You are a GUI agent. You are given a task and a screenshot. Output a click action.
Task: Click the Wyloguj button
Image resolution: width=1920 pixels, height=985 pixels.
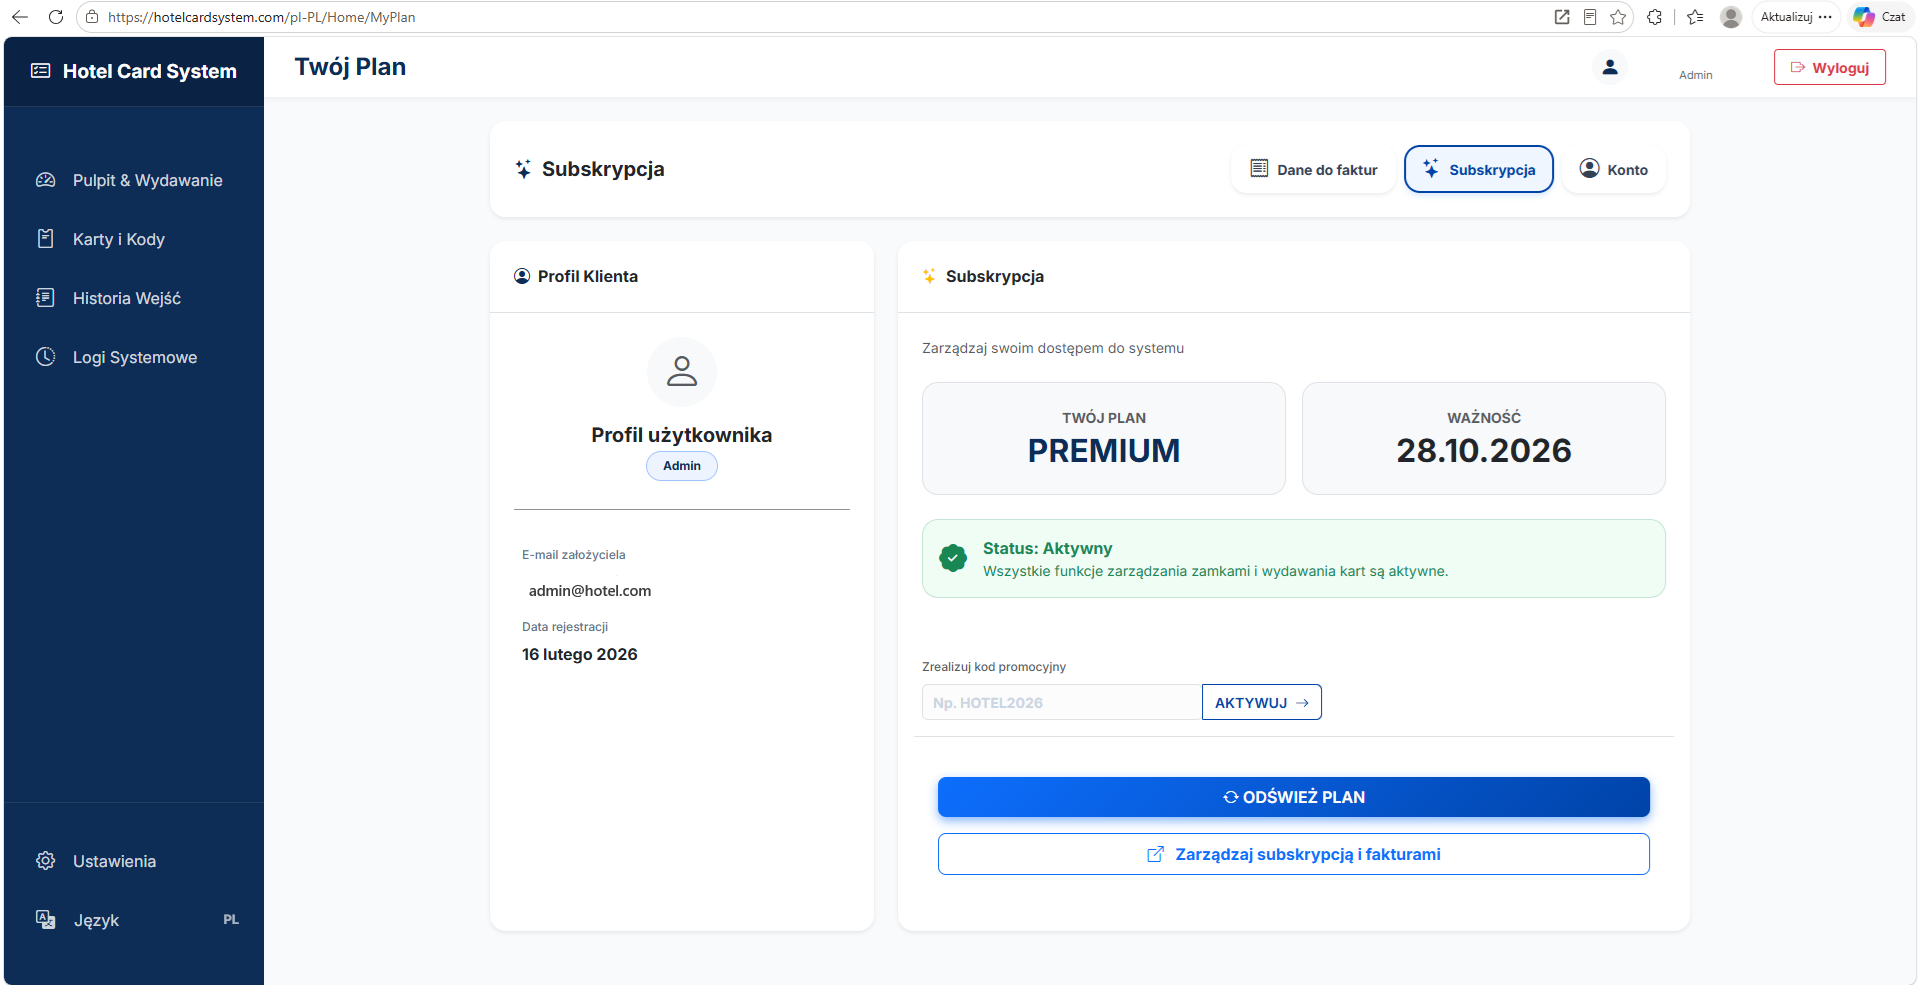[x=1830, y=67]
